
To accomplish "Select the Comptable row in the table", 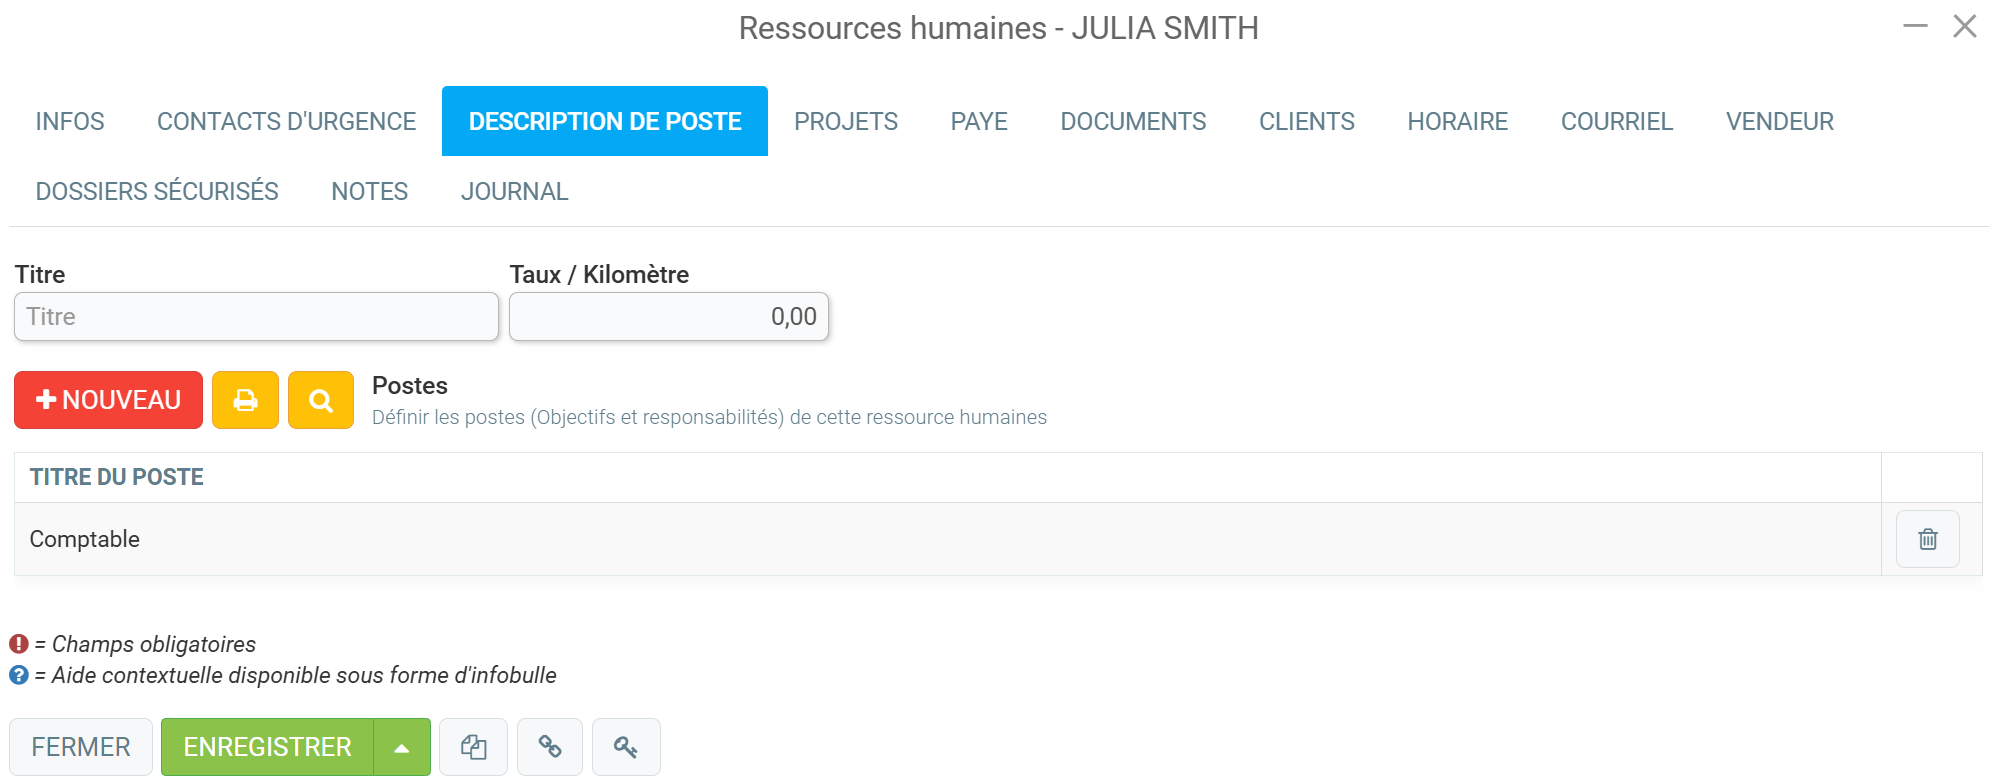I will (947, 539).
